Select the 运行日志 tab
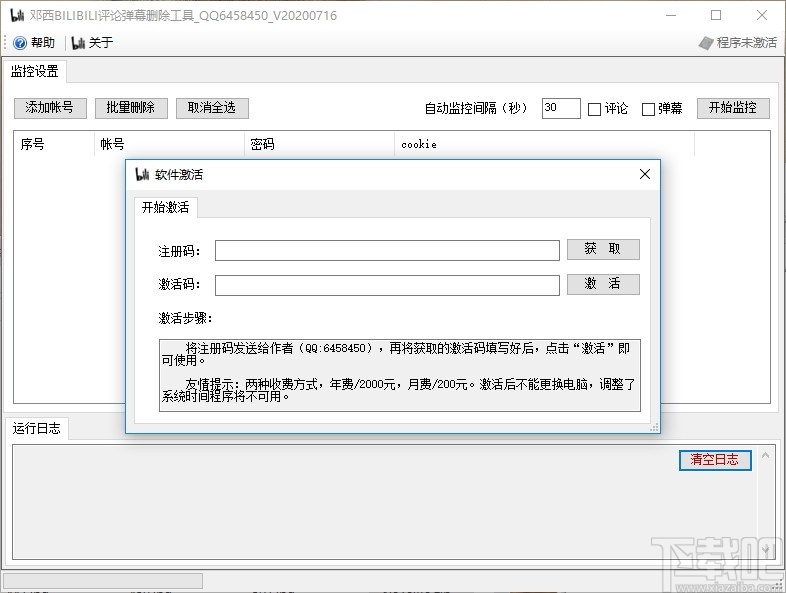 click(x=36, y=428)
